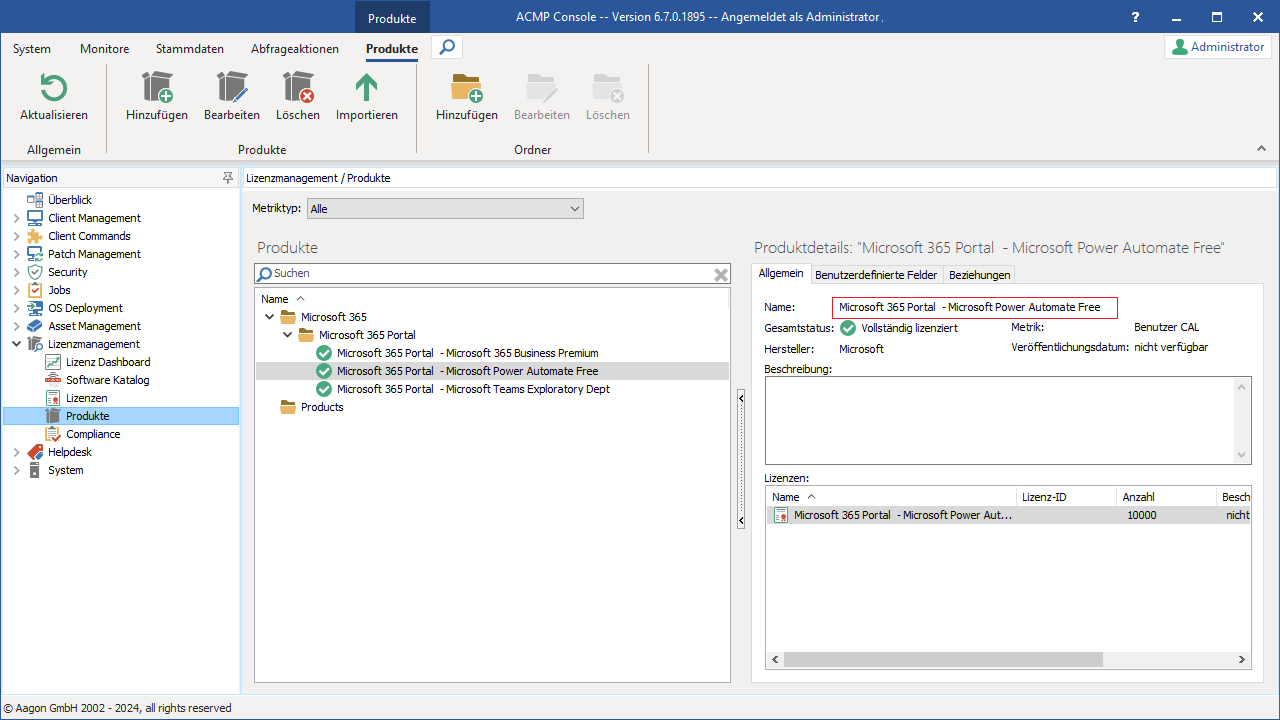Click the Importieren green arrow icon
Viewport: 1280px width, 720px height.
pos(366,89)
